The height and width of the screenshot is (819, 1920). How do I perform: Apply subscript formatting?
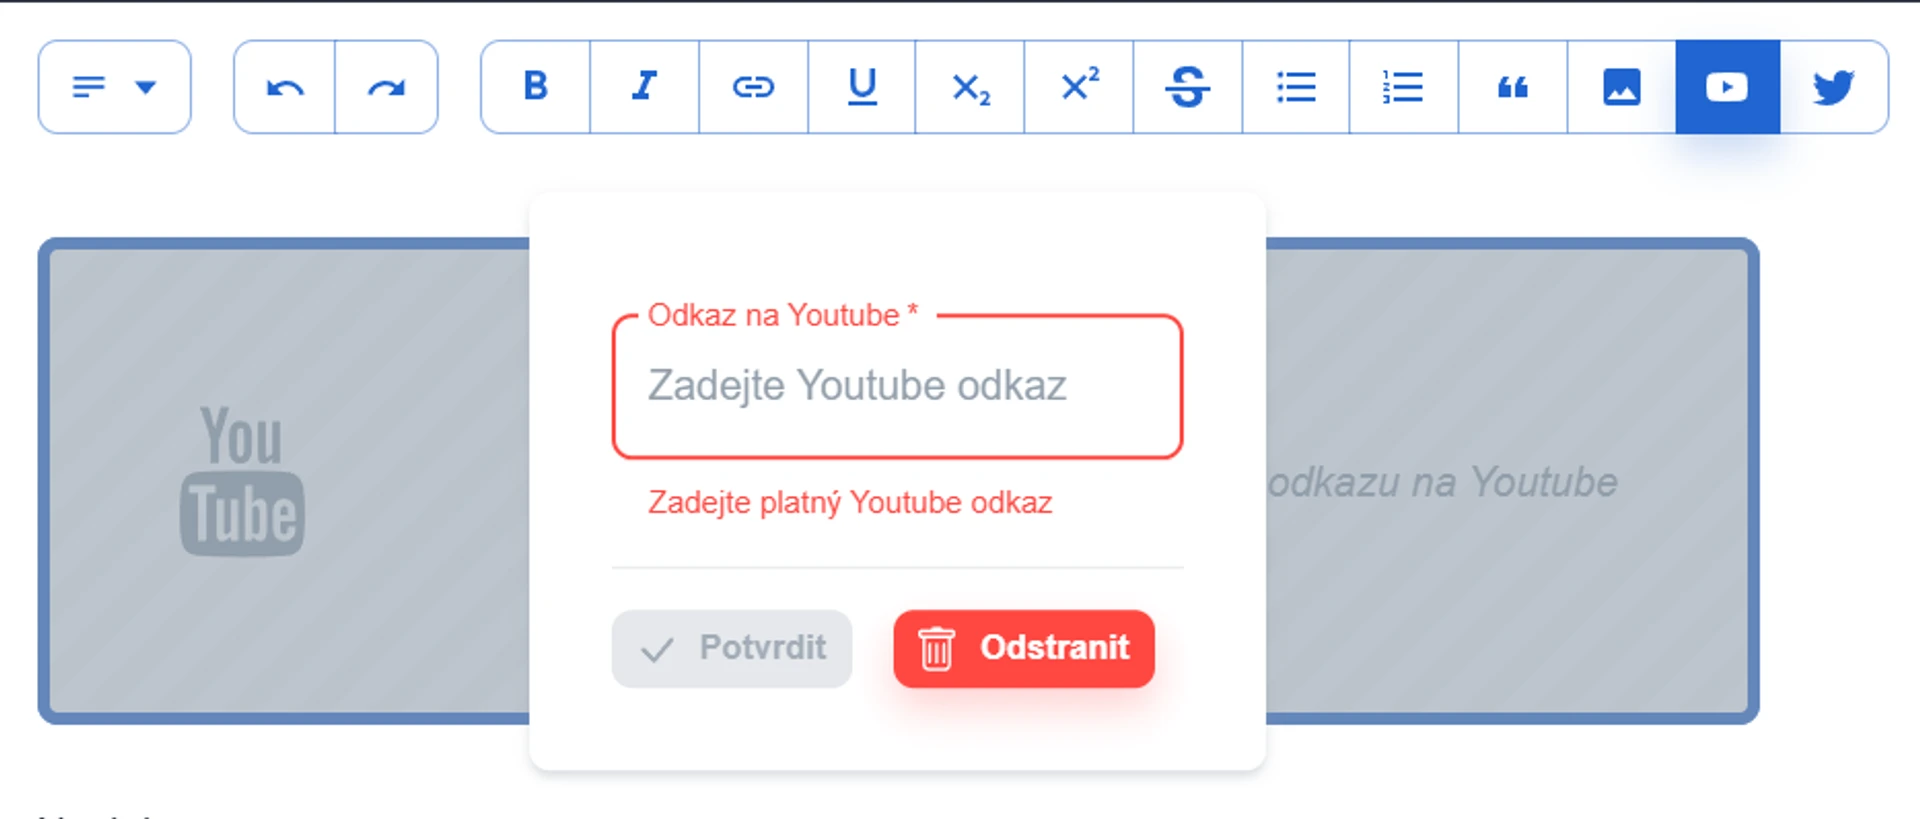tap(970, 87)
